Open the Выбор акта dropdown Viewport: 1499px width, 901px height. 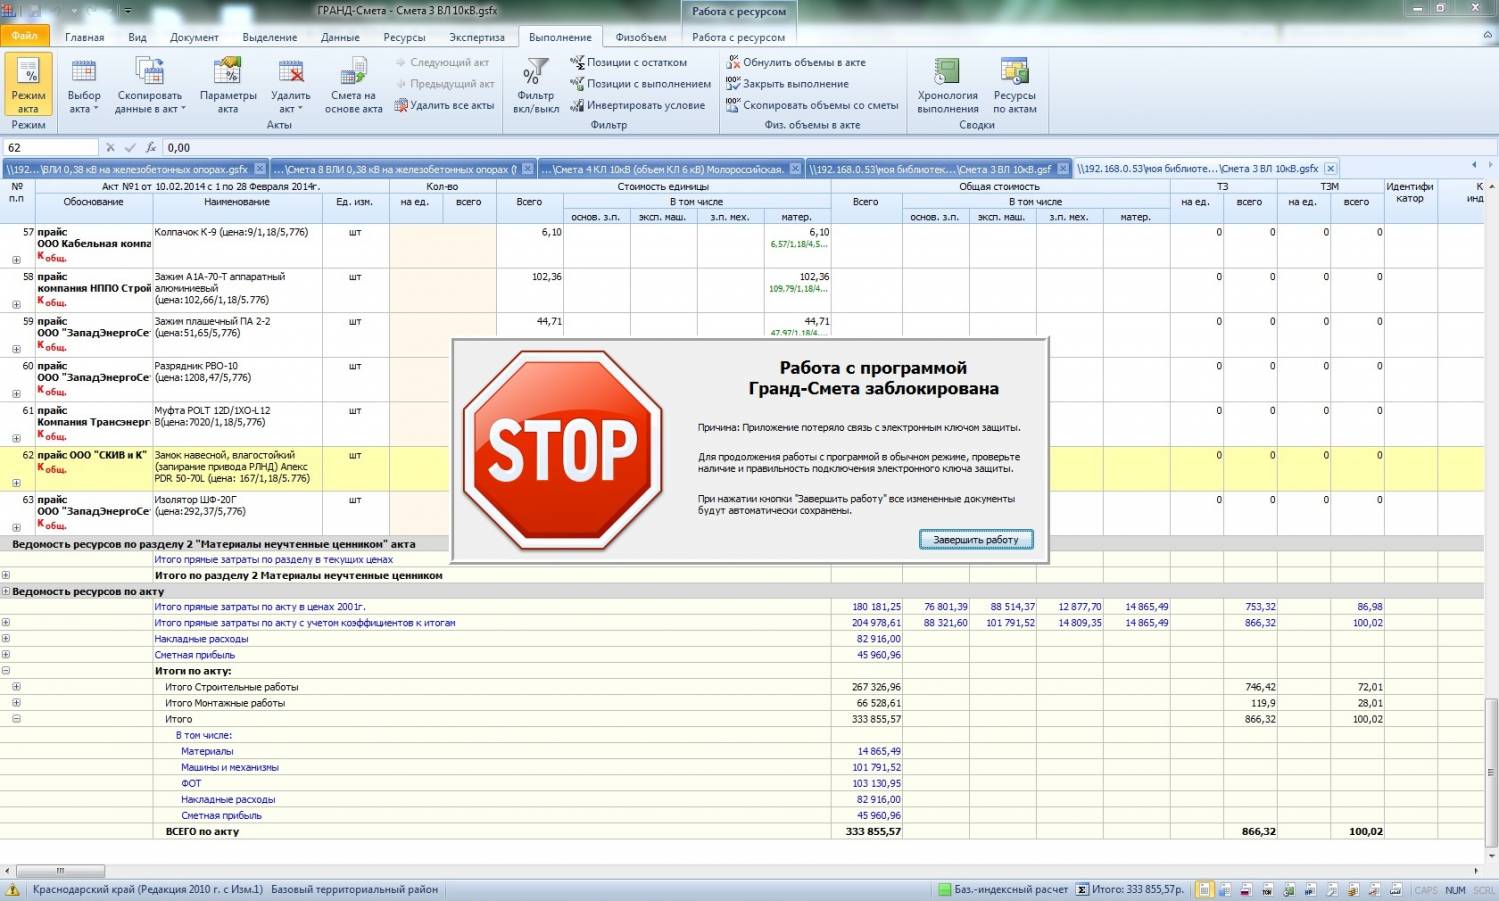(84, 85)
